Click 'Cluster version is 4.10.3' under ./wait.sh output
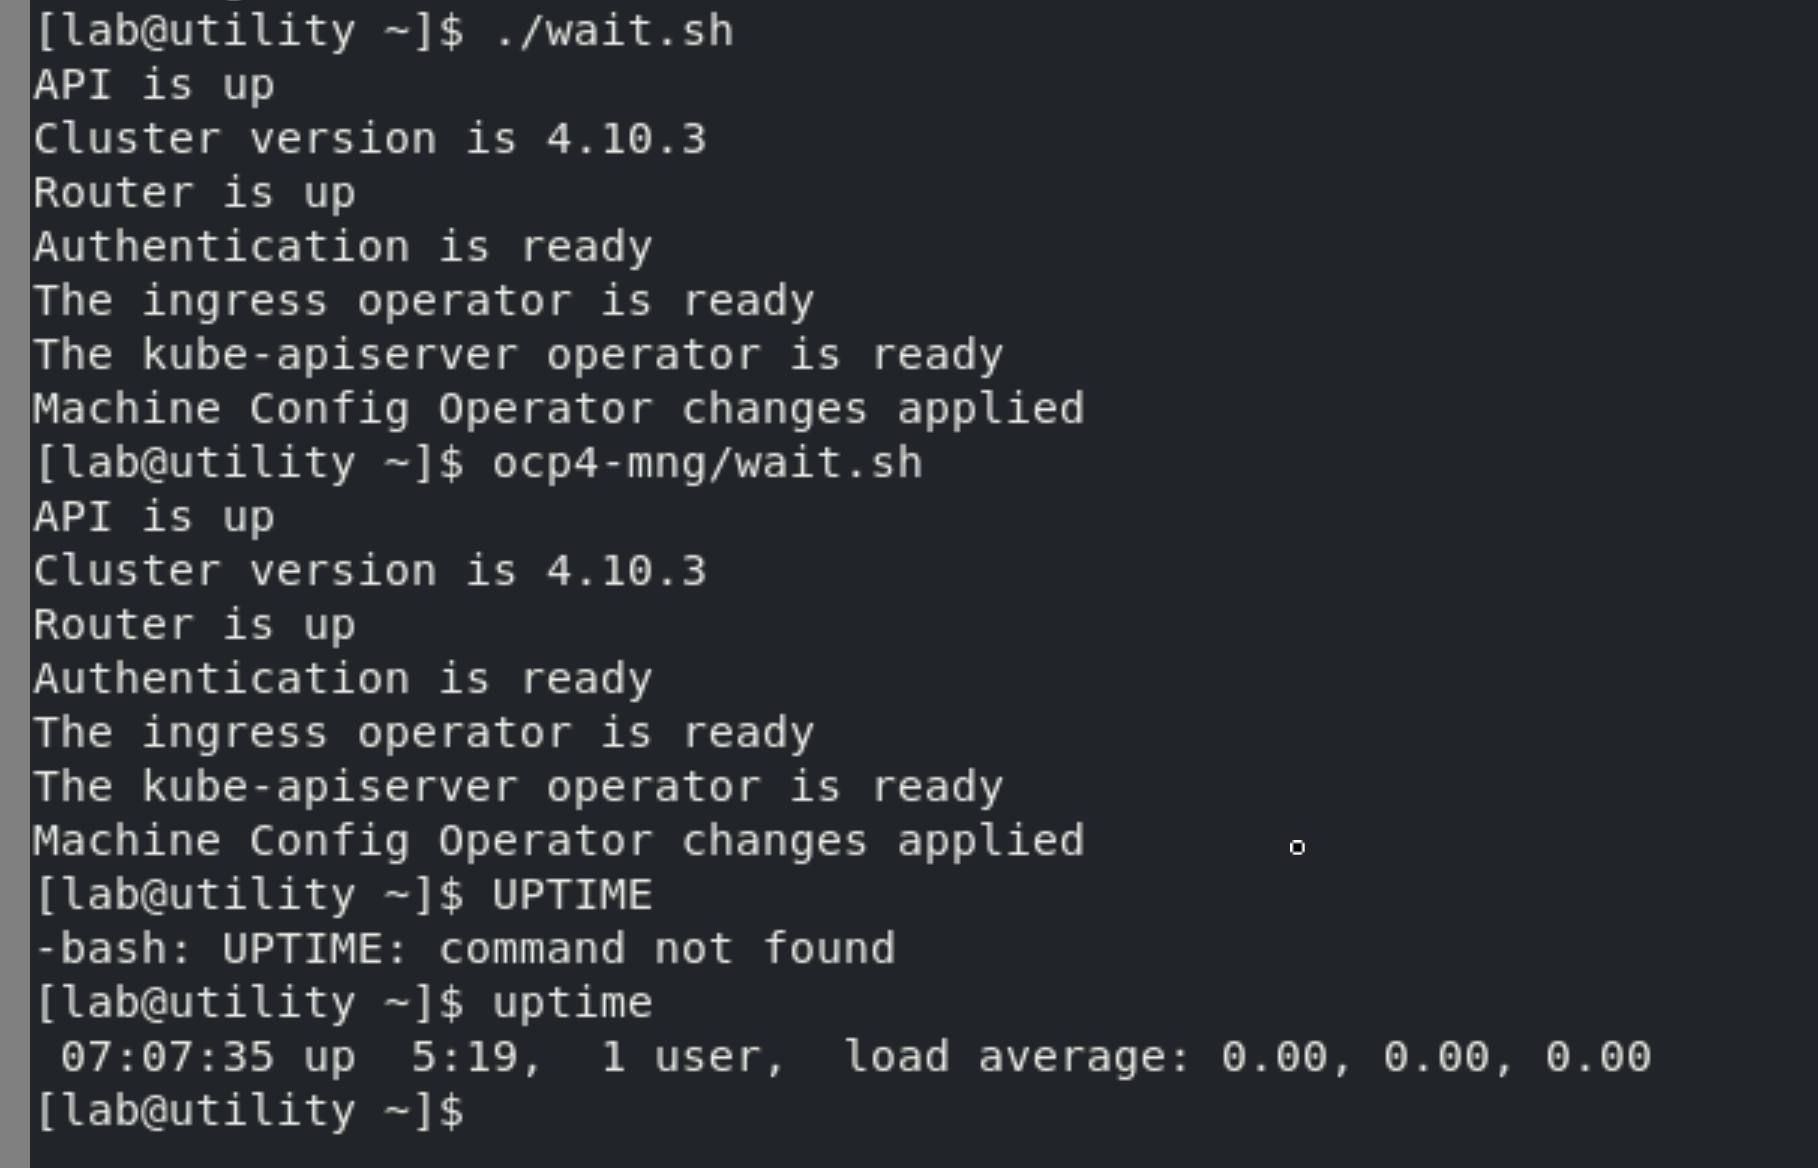Screen dimensions: 1818x1168 (x=369, y=139)
